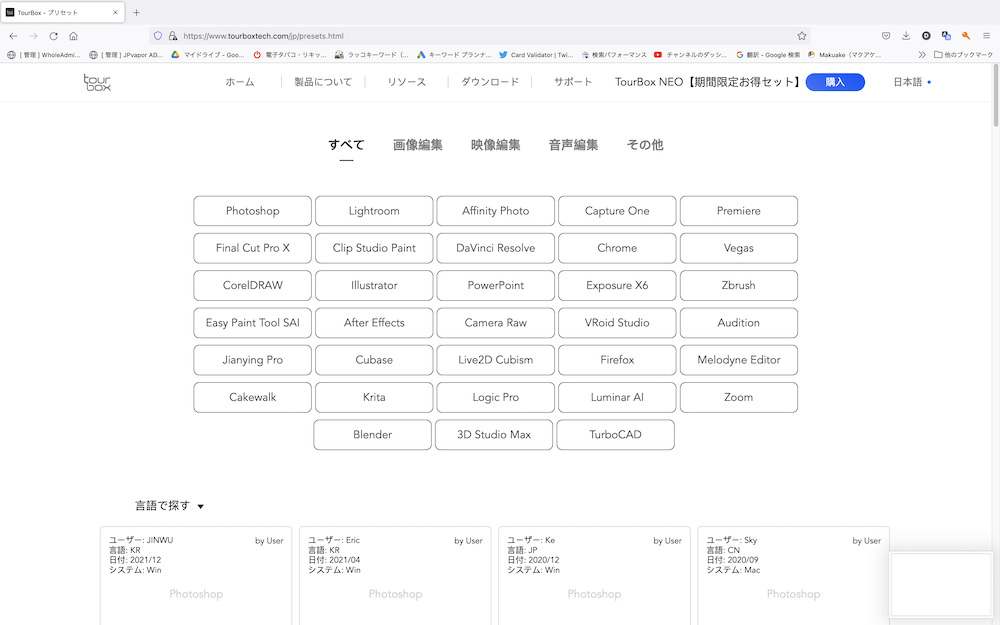Filter presets by Lightroom

[374, 211]
